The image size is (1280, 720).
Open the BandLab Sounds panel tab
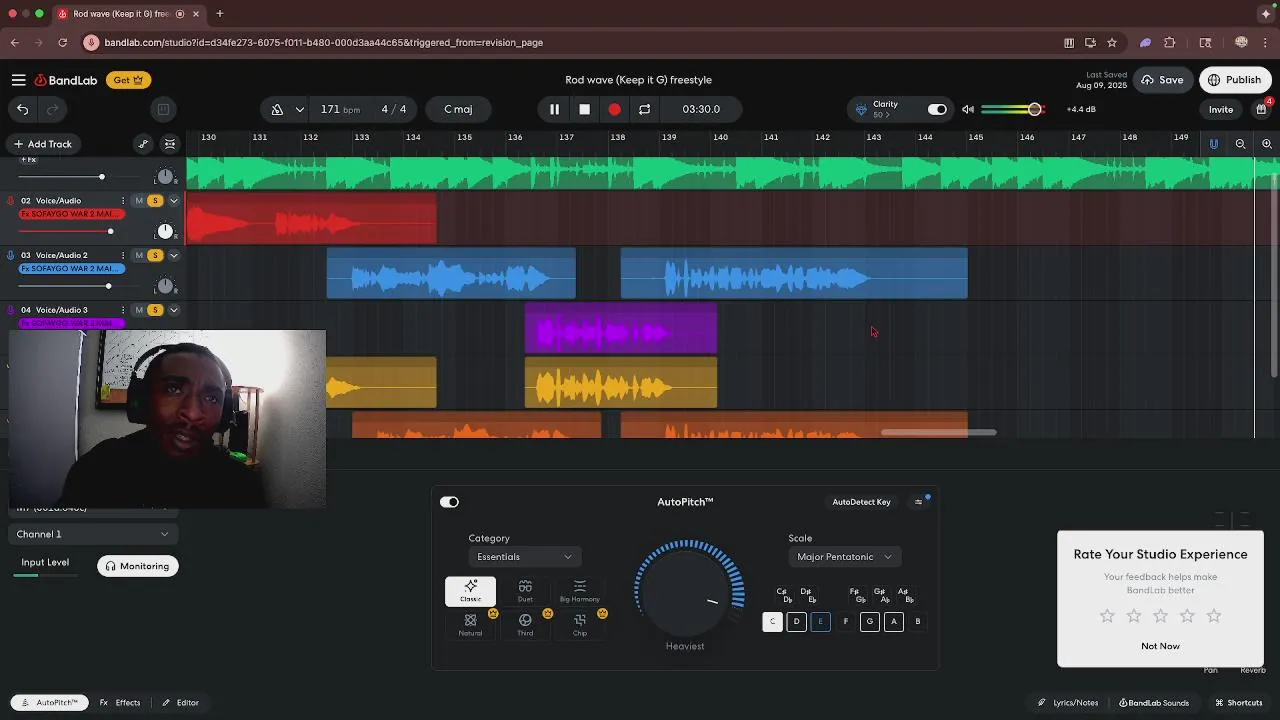pos(1154,703)
